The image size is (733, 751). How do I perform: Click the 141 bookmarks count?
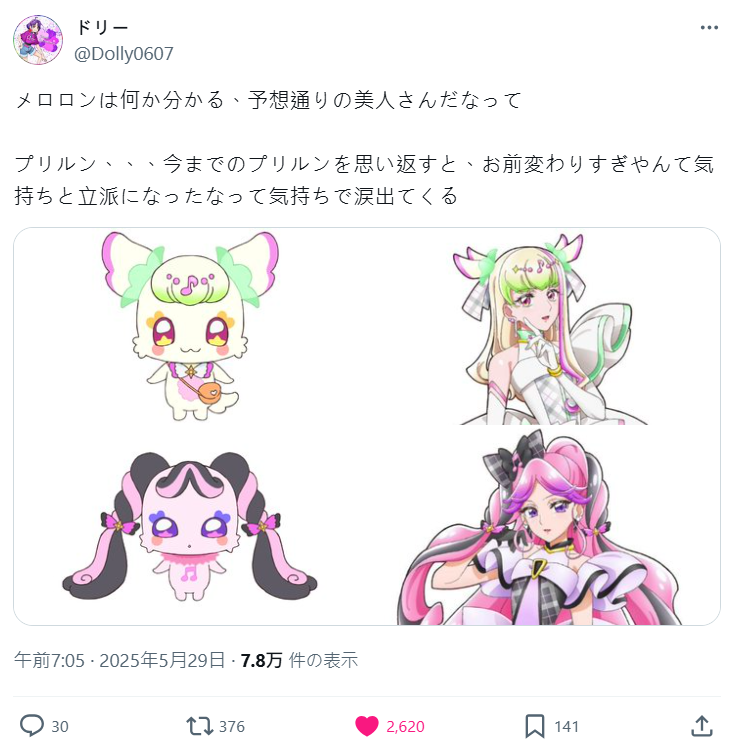[567, 727]
